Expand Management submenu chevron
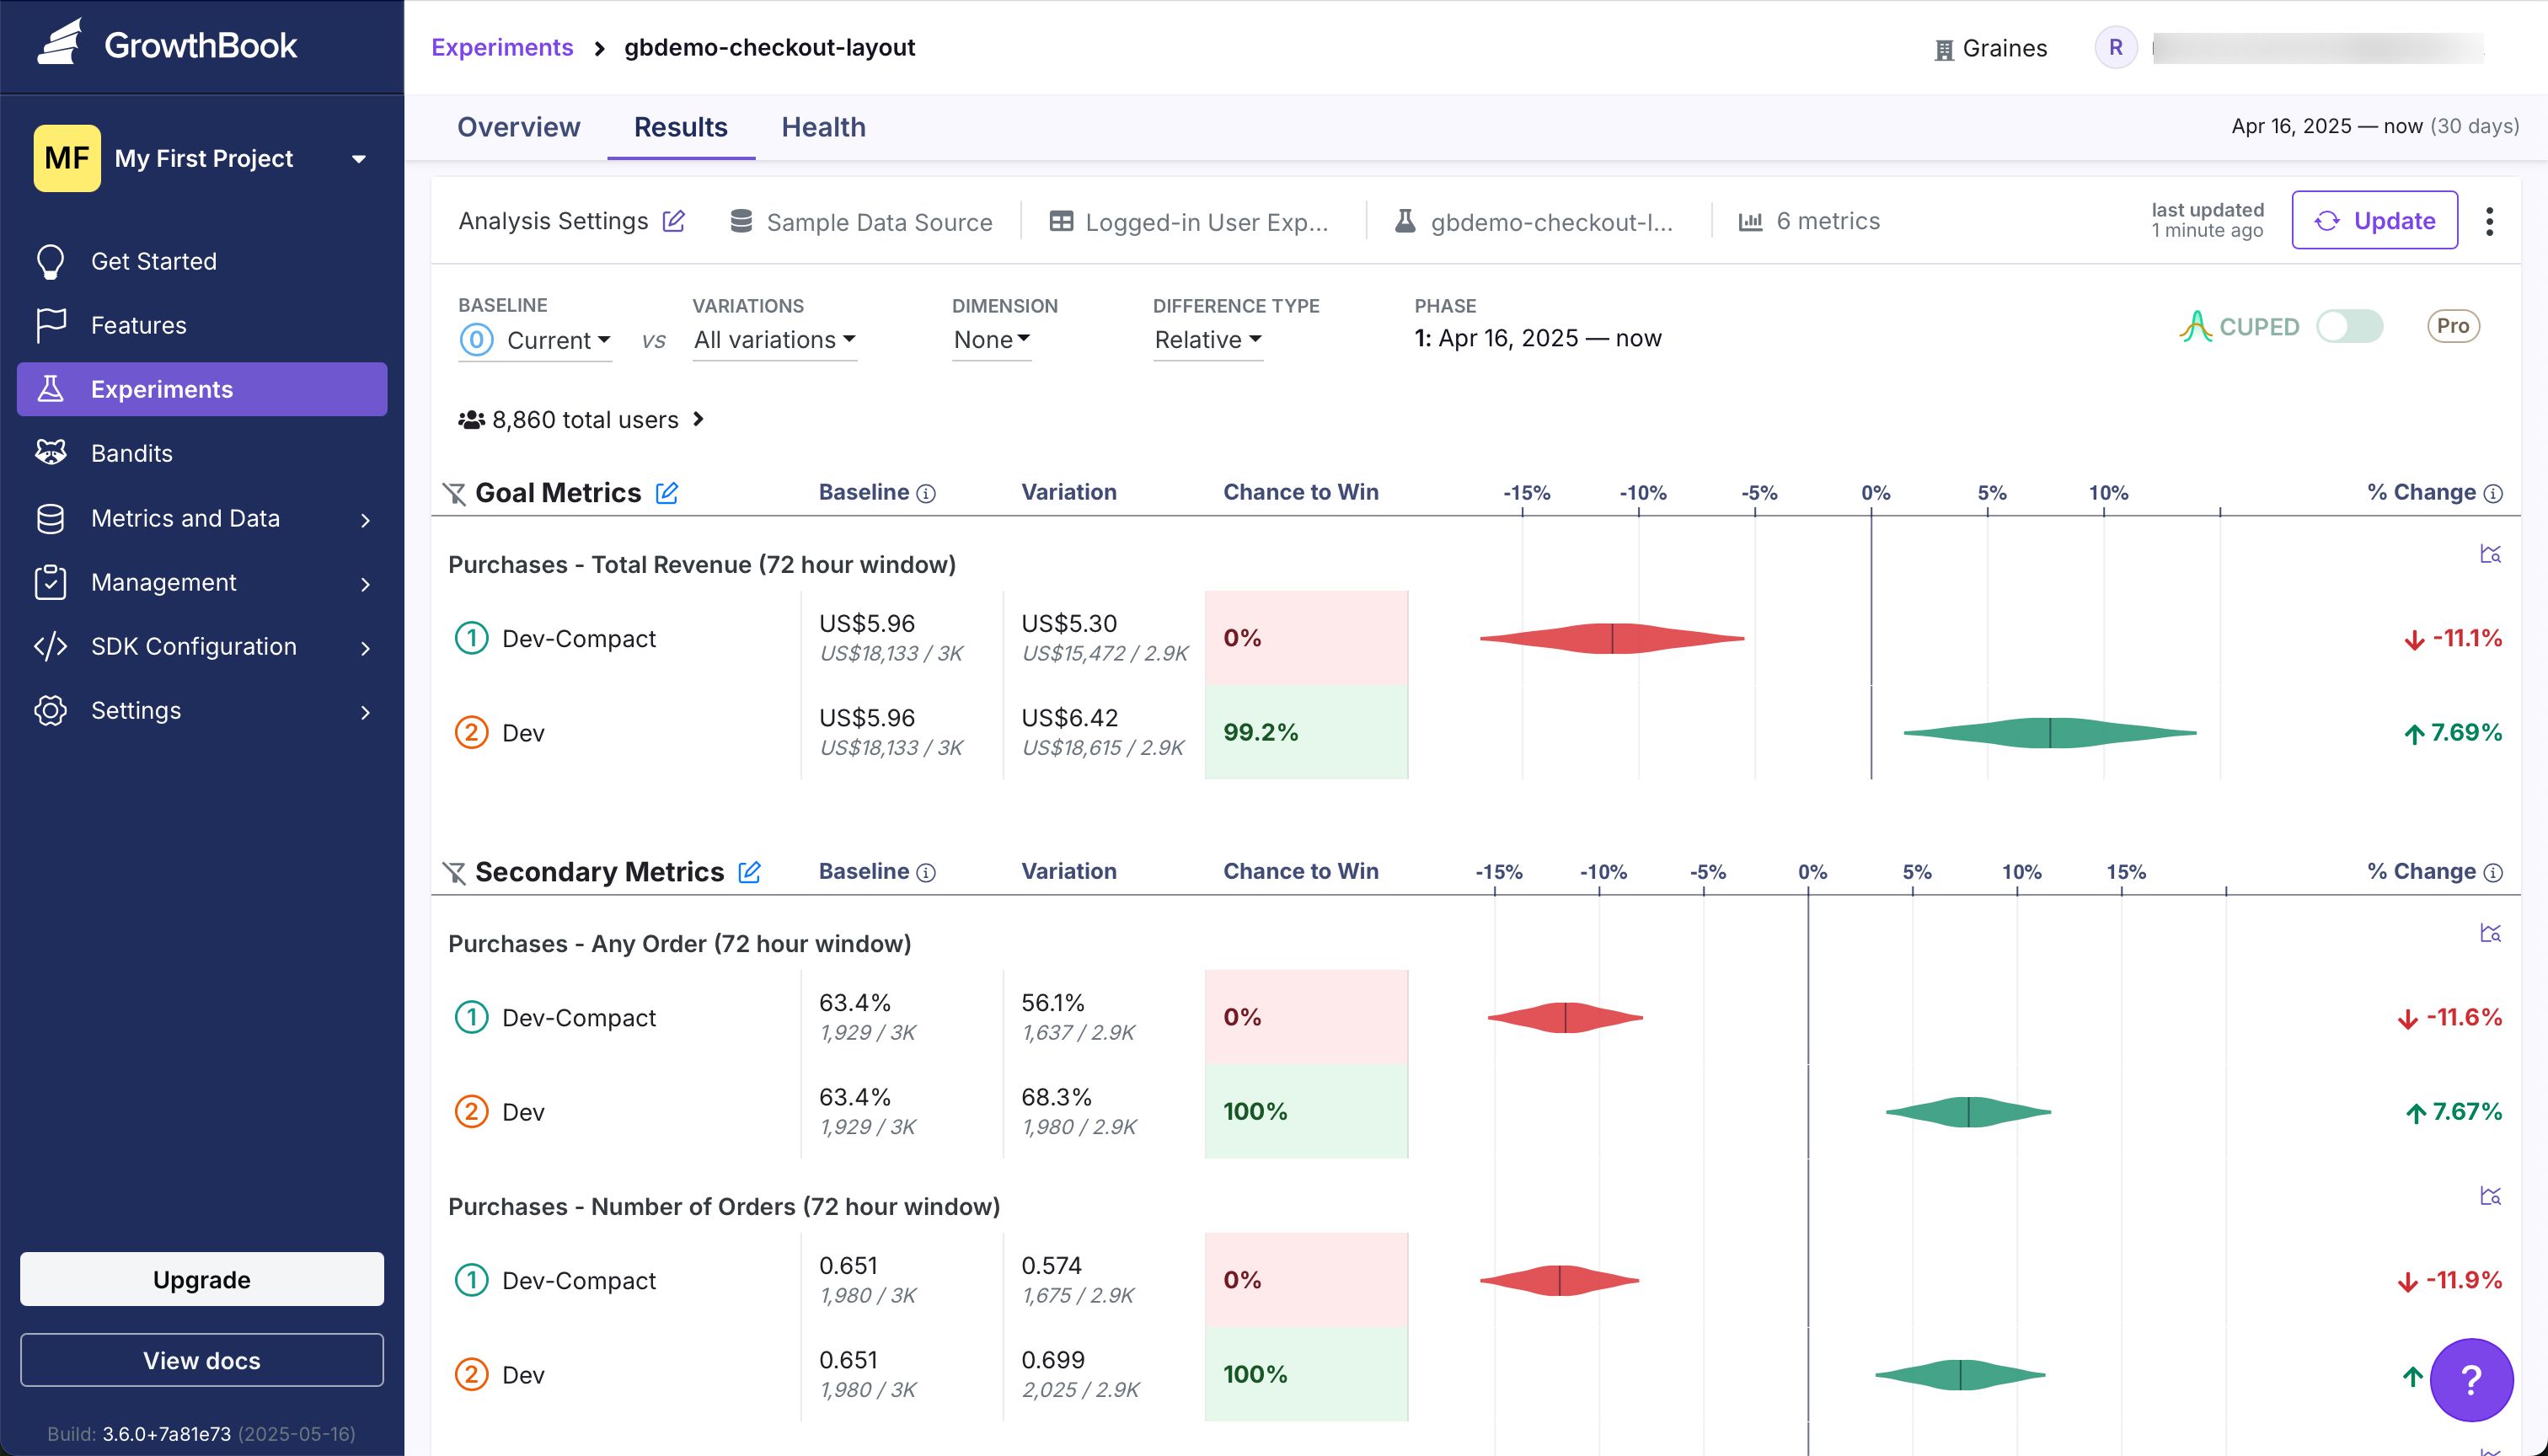Image resolution: width=2548 pixels, height=1456 pixels. point(365,583)
